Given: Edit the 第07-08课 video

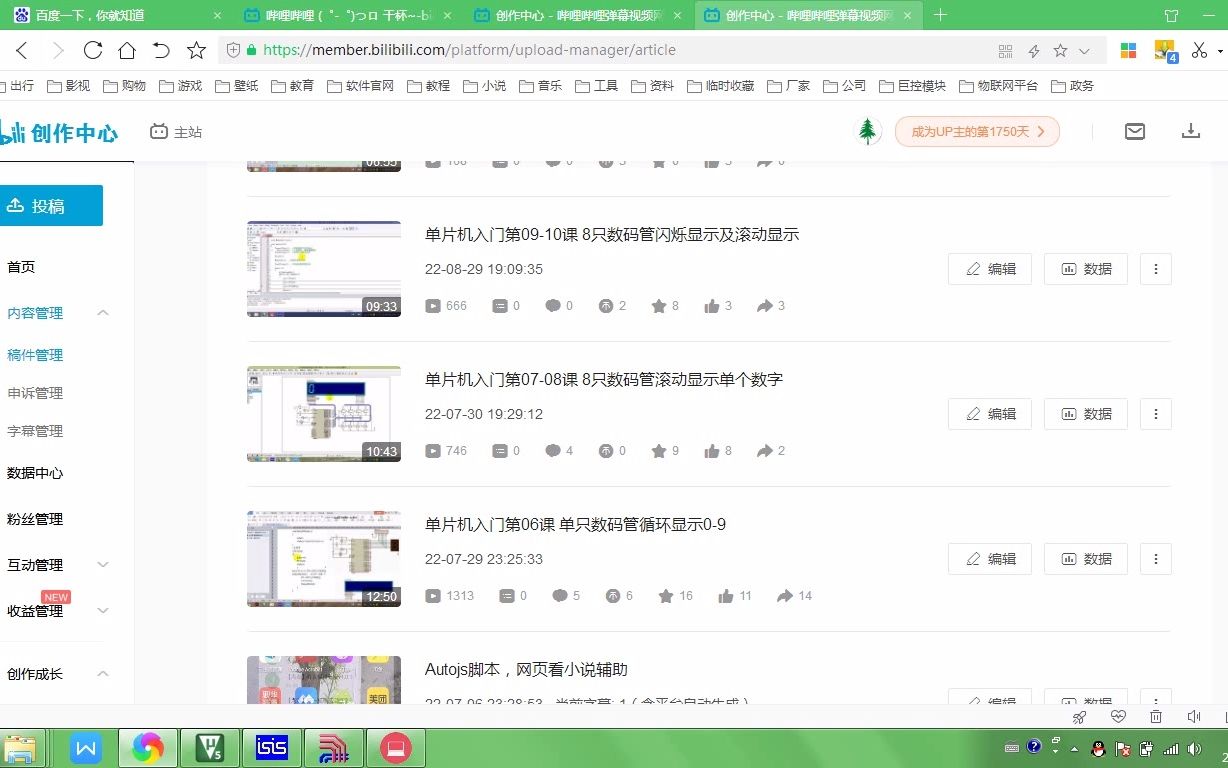Looking at the screenshot, I should pyautogui.click(x=990, y=414).
